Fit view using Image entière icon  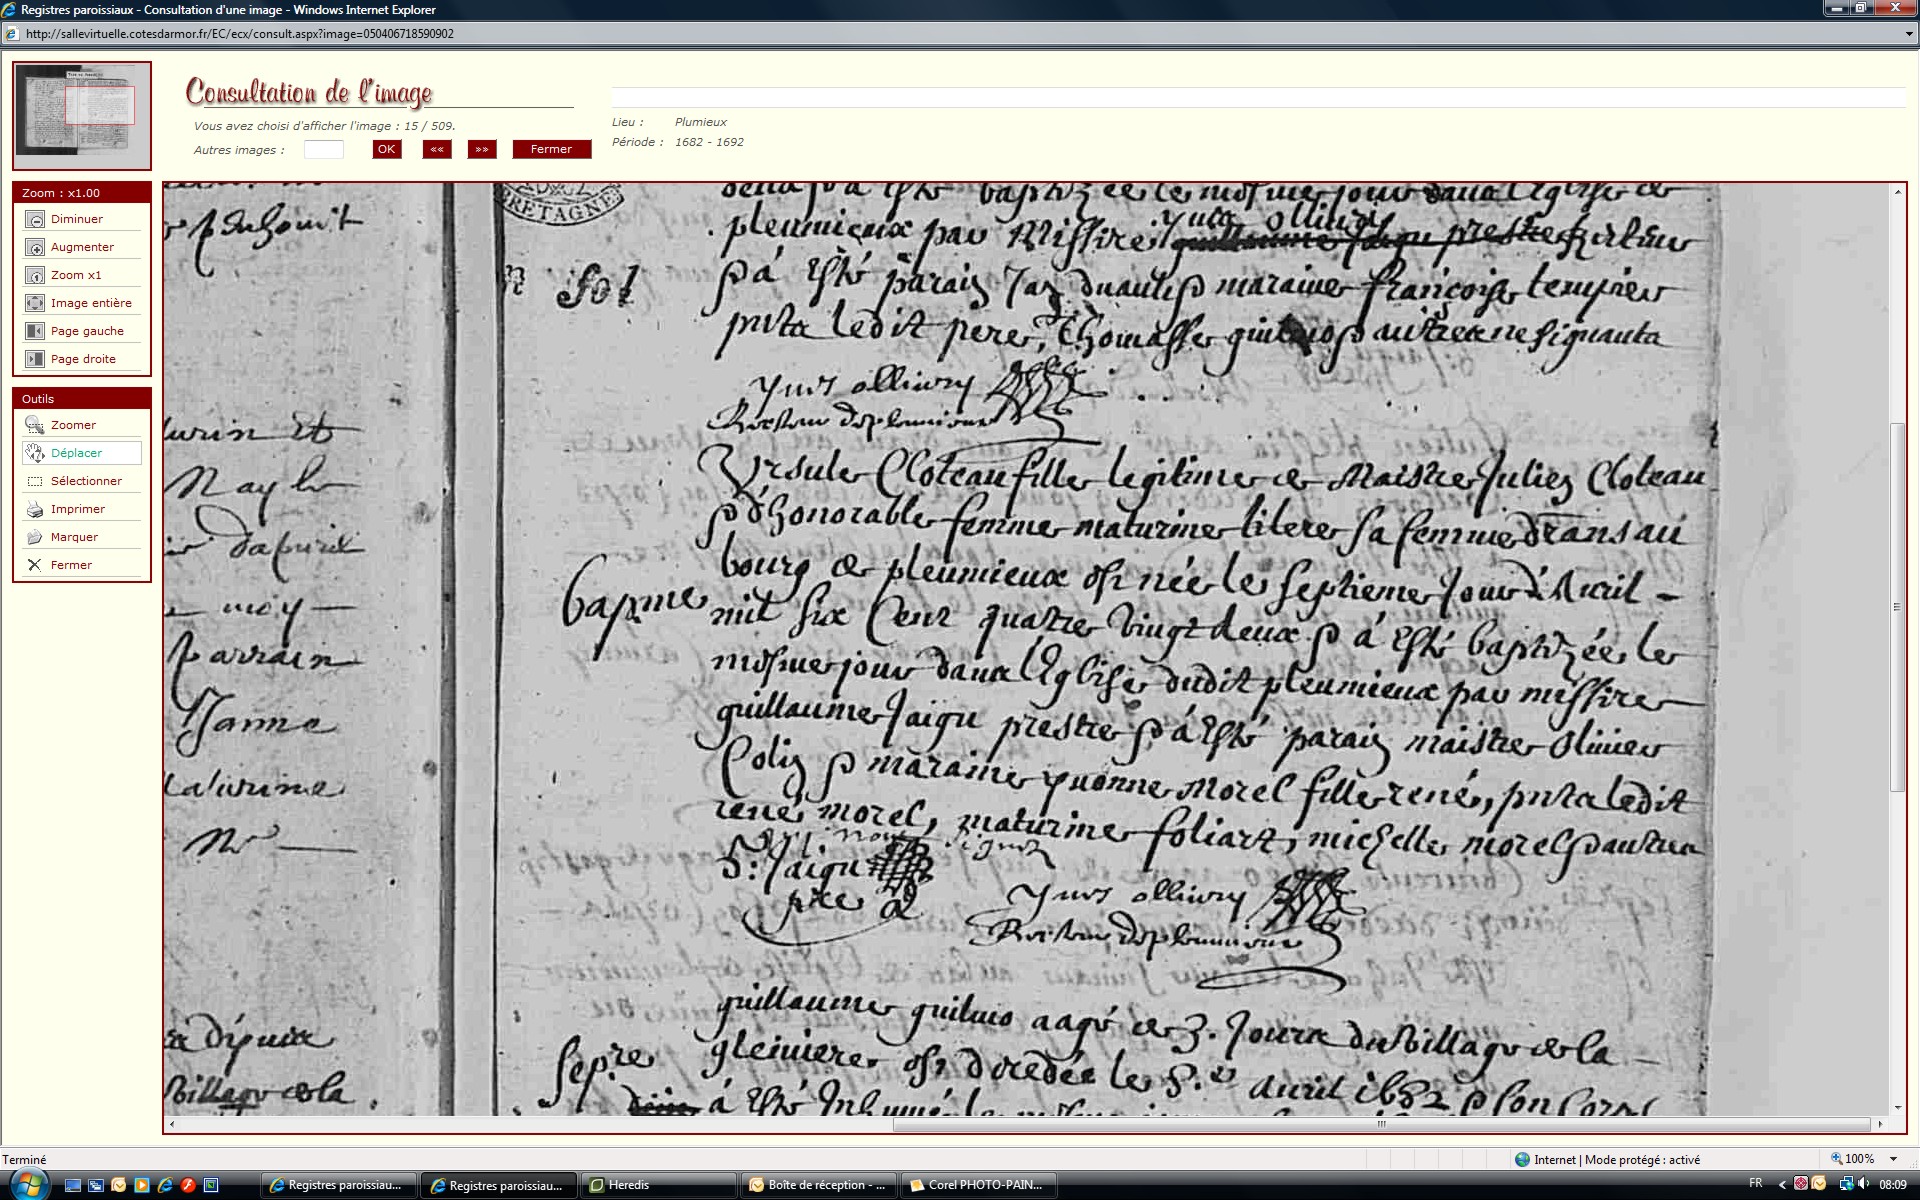pos(35,303)
